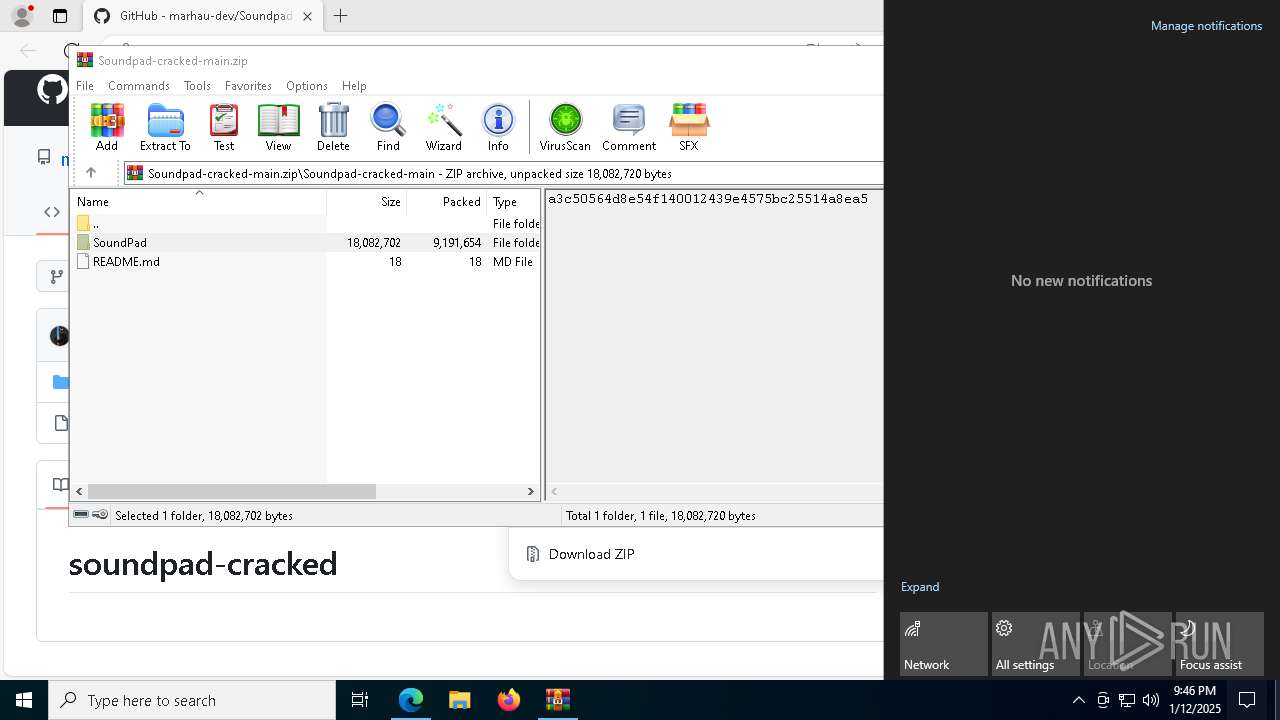Viewport: 1280px width, 720px height.
Task: Open Task View on taskbar
Action: (x=360, y=700)
